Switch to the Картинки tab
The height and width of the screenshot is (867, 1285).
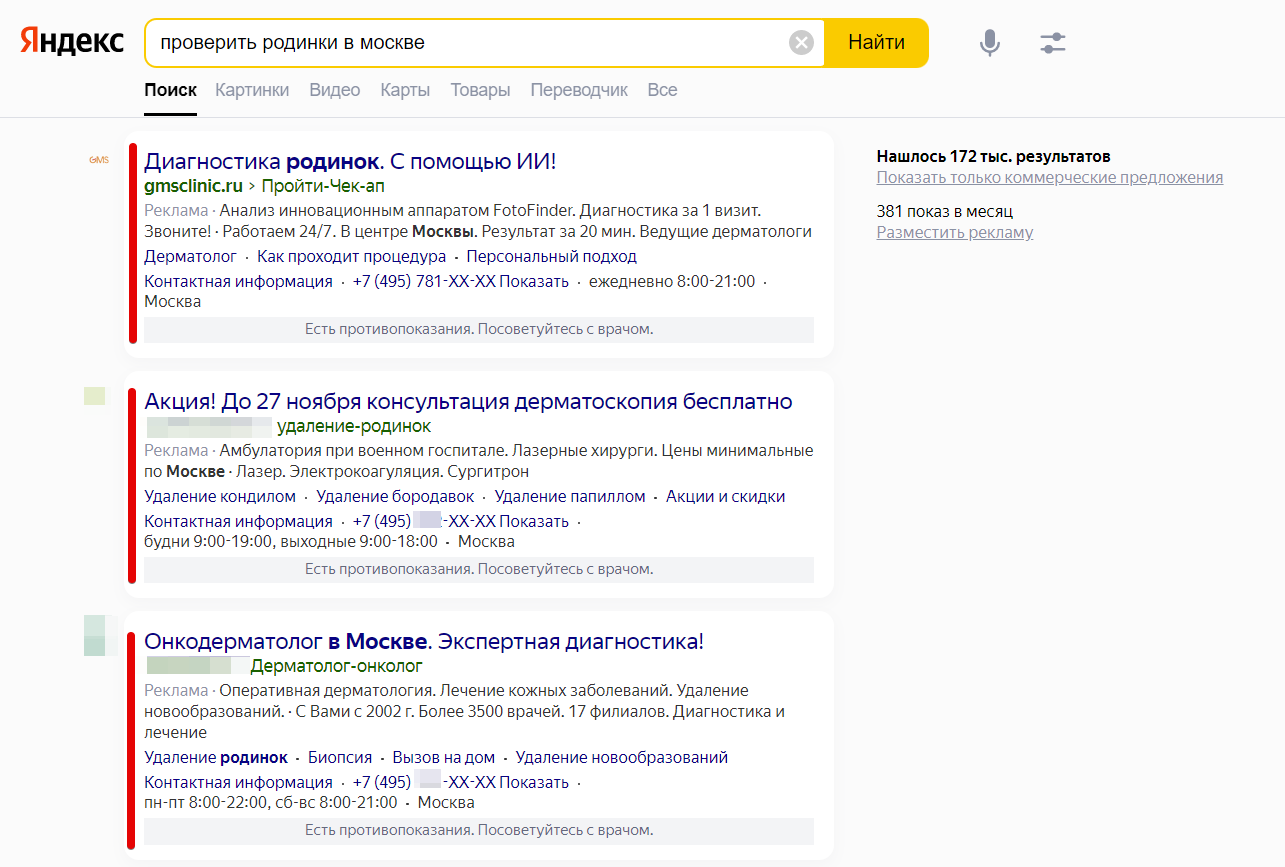[x=252, y=90]
